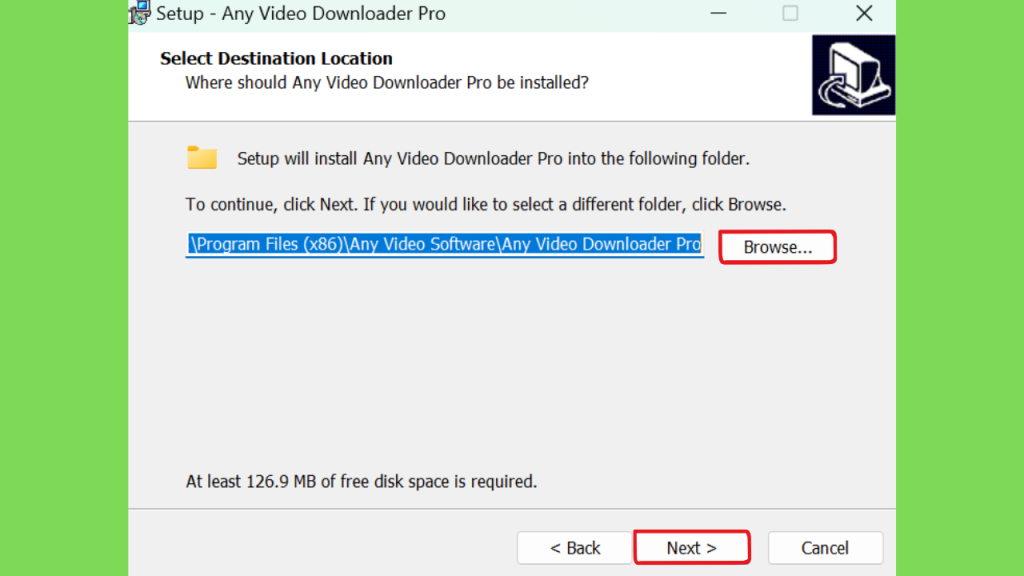Click the 'To continue, click Next' instruction text

(x=485, y=204)
